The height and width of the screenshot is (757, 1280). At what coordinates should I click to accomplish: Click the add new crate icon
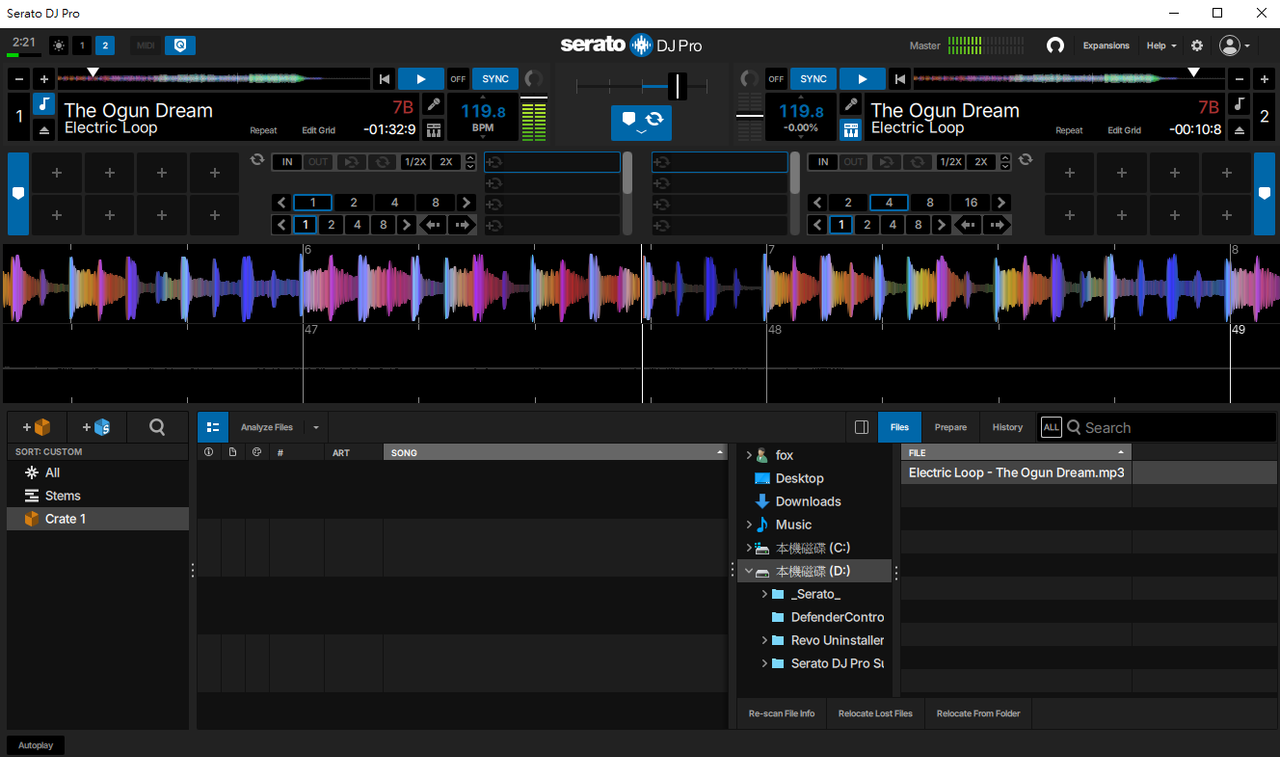click(x=37, y=427)
